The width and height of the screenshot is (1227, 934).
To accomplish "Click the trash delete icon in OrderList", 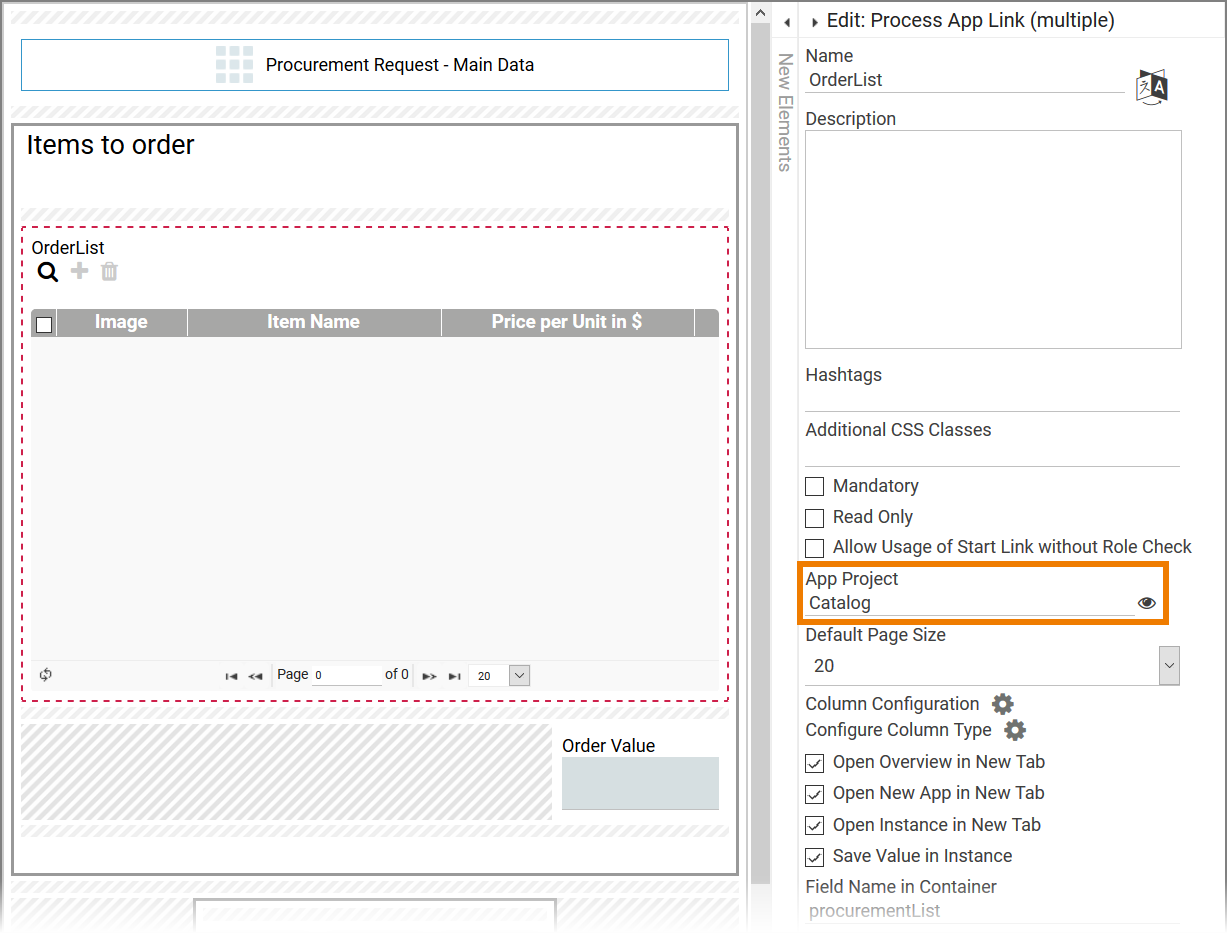I will tap(109, 271).
